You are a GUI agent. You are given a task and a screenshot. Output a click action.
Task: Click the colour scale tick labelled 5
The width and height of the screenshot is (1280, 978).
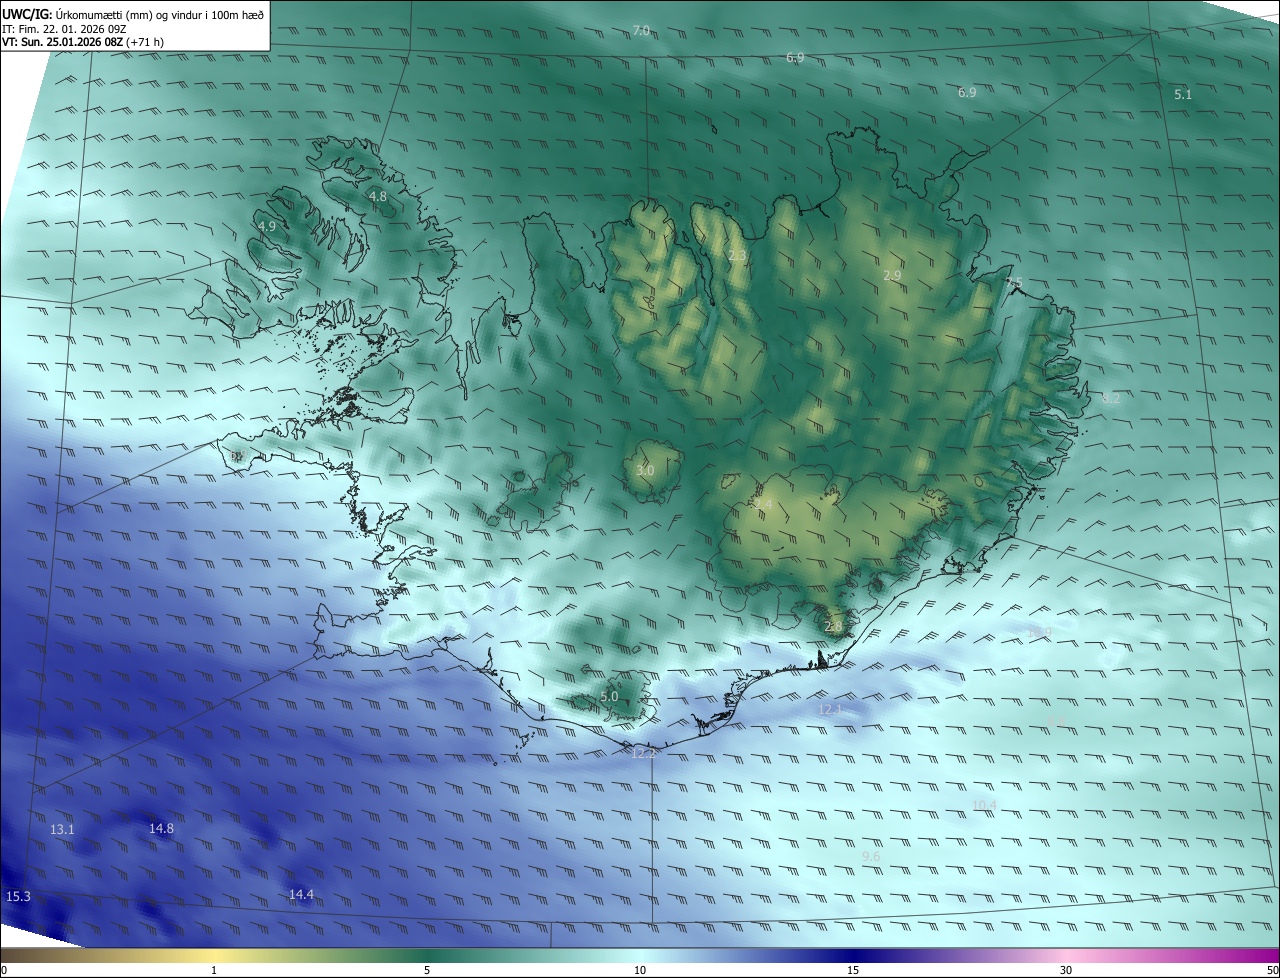pos(427,970)
